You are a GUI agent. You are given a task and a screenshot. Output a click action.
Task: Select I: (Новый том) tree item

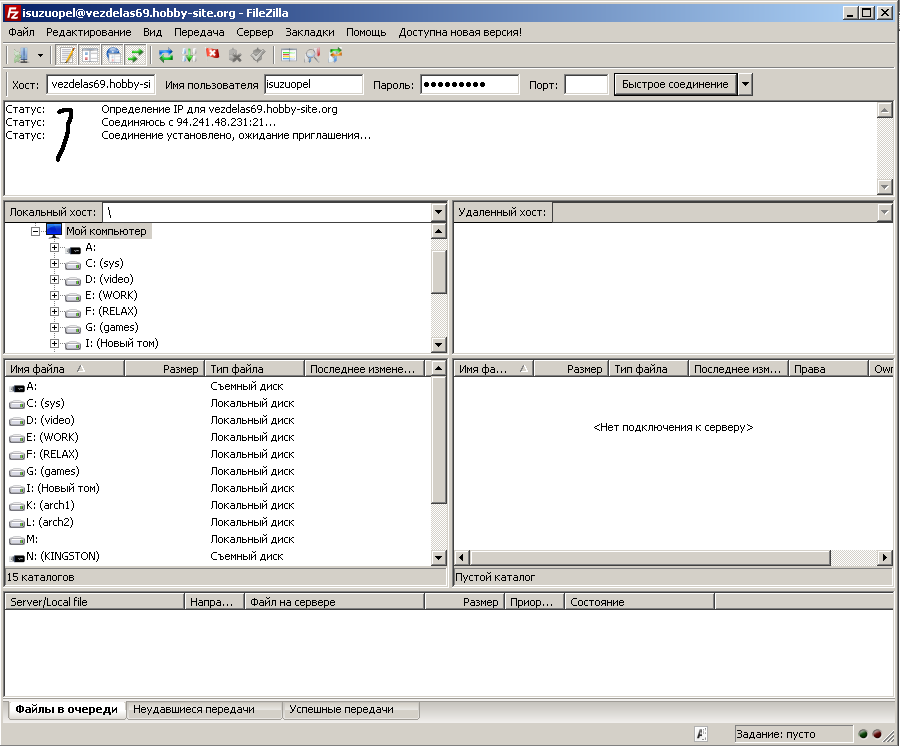pos(122,343)
